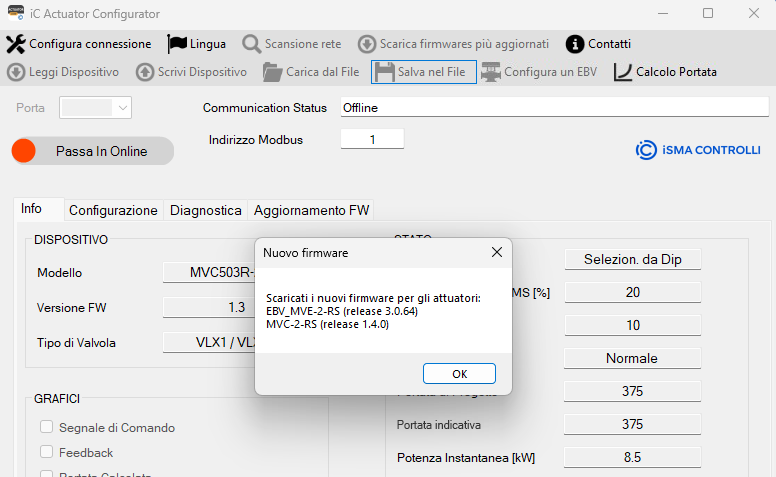Toggle the Passa In Online switch

tap(93, 151)
